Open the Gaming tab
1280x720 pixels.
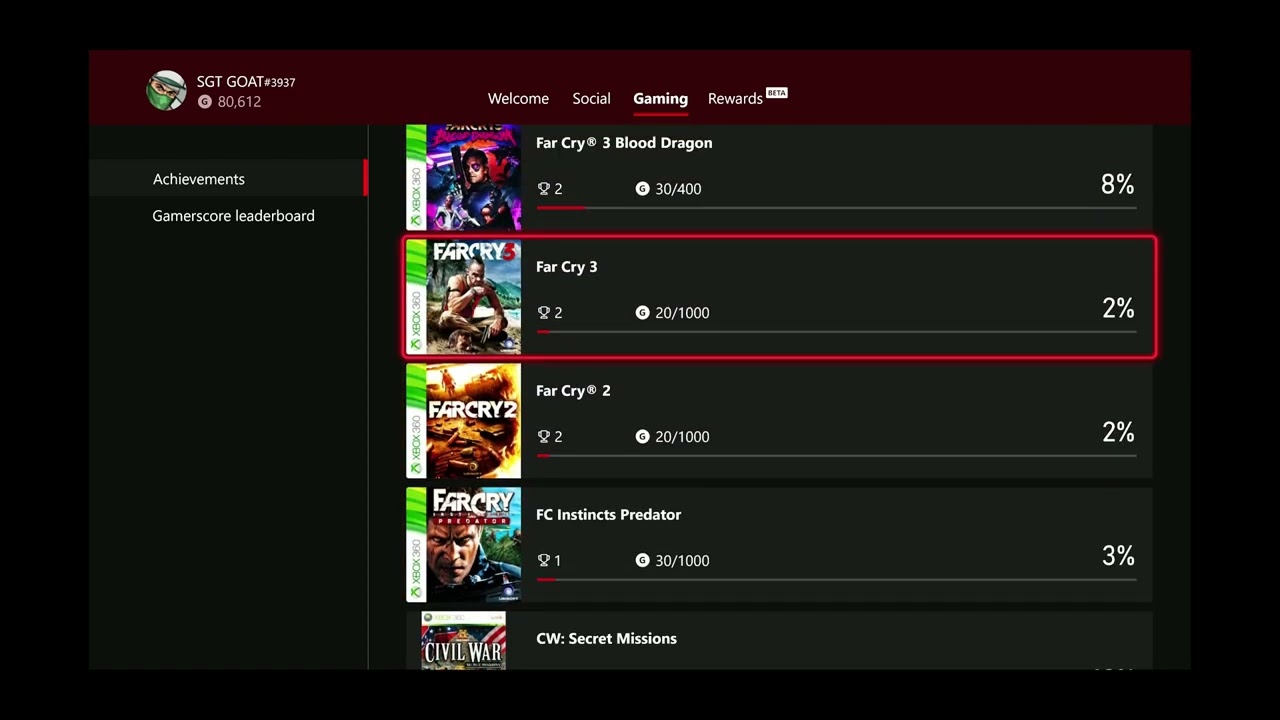coord(660,98)
